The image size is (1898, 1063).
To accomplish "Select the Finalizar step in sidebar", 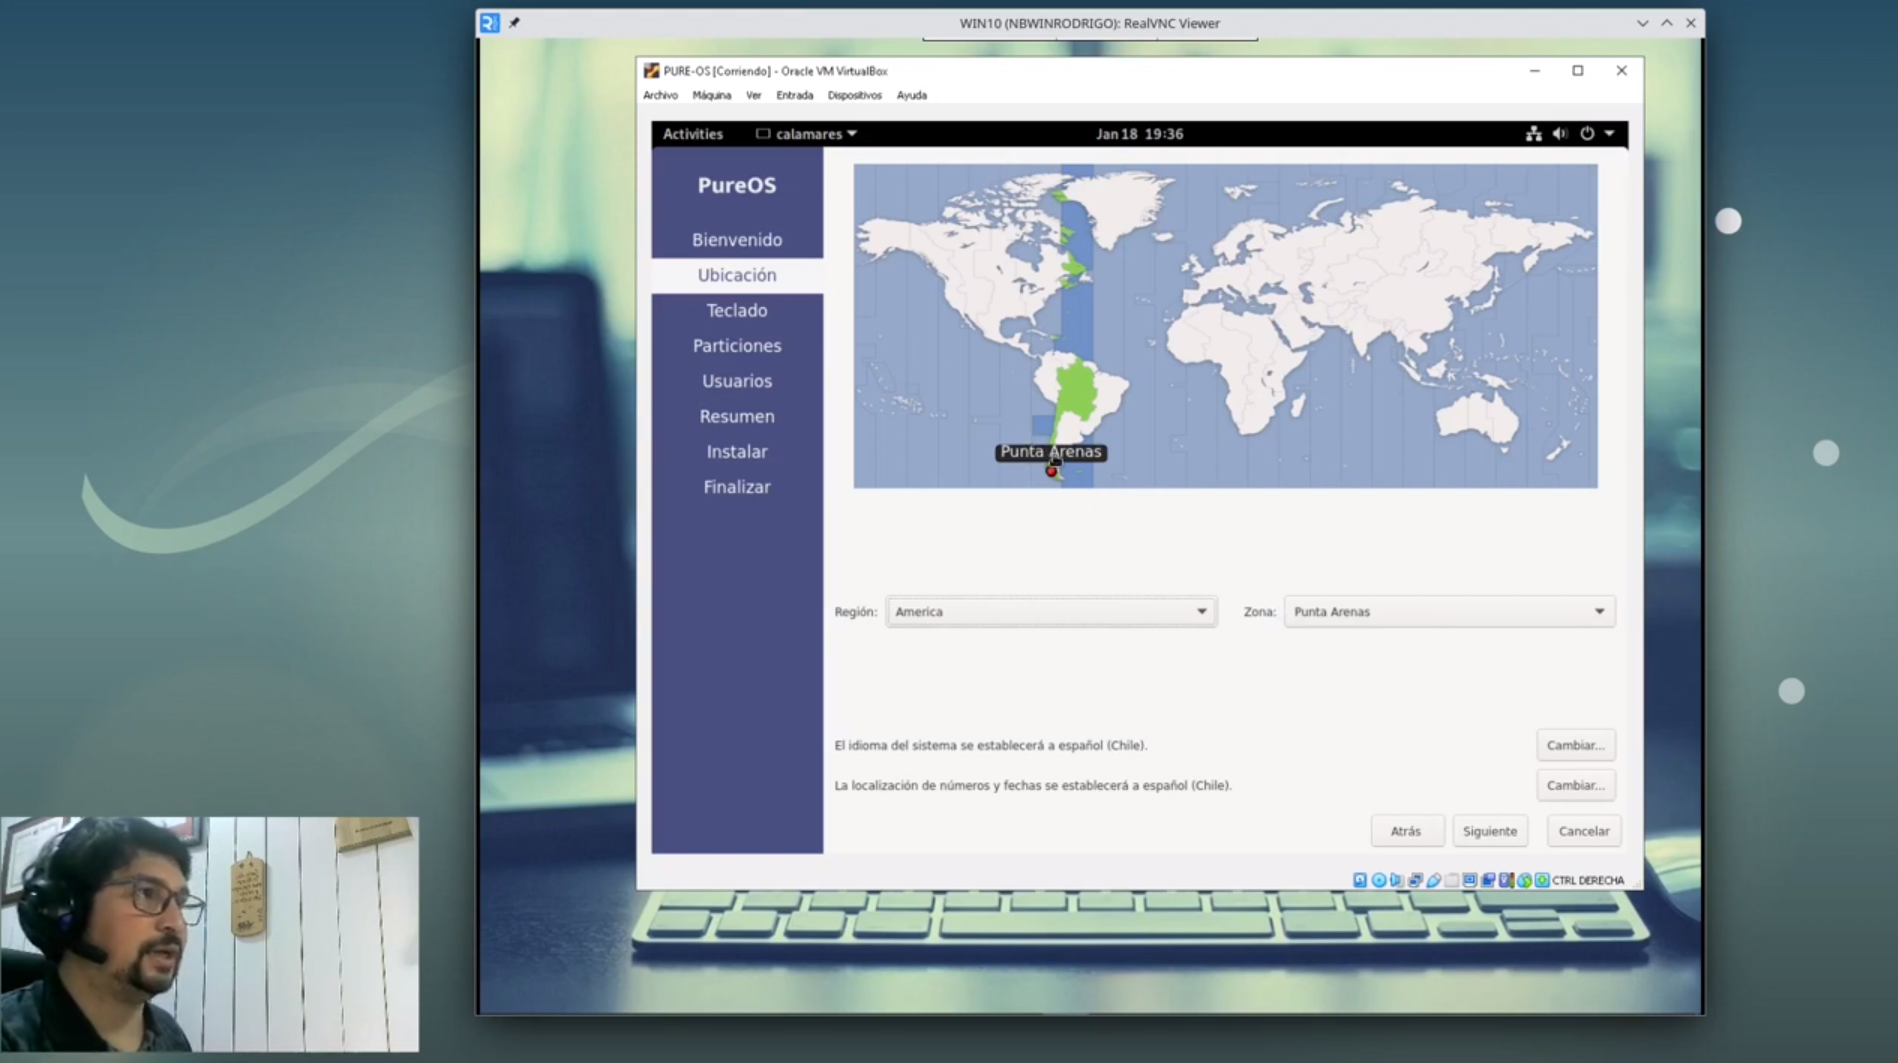I will click(737, 487).
